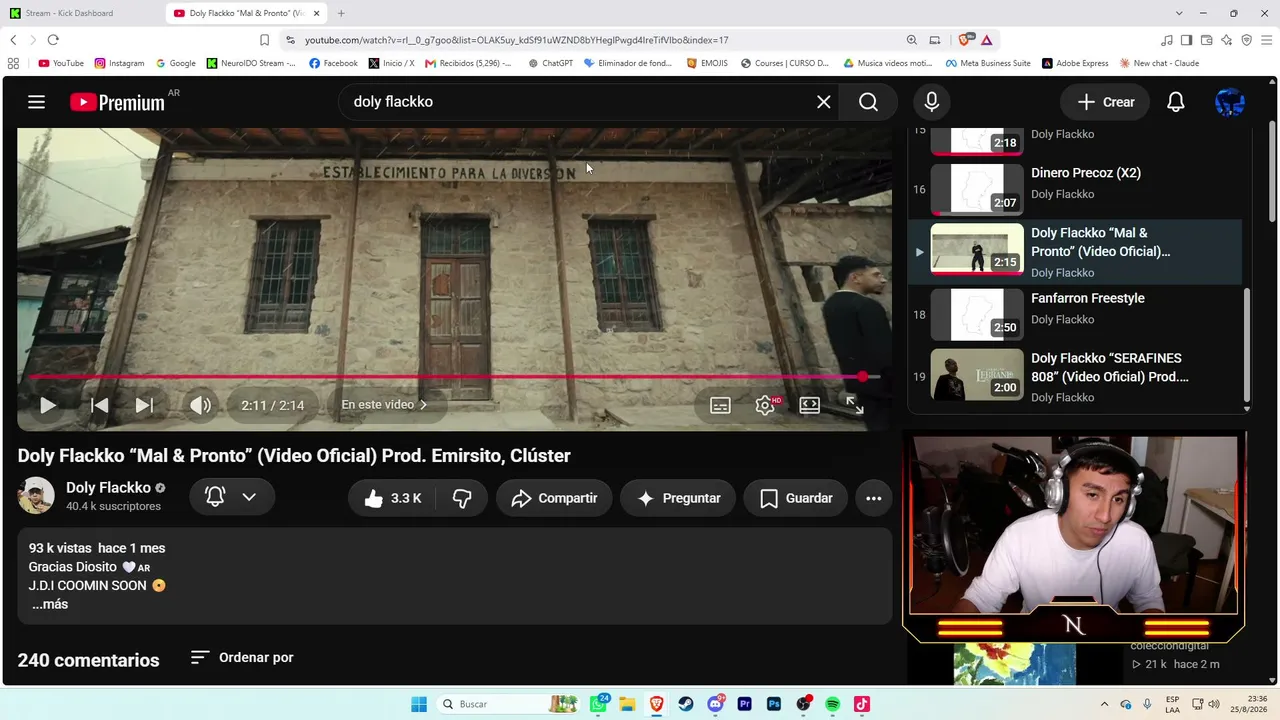This screenshot has width=1280, height=720.
Task: Play 'Fanfarron Freestyle' from the playlist
Action: tap(1075, 314)
